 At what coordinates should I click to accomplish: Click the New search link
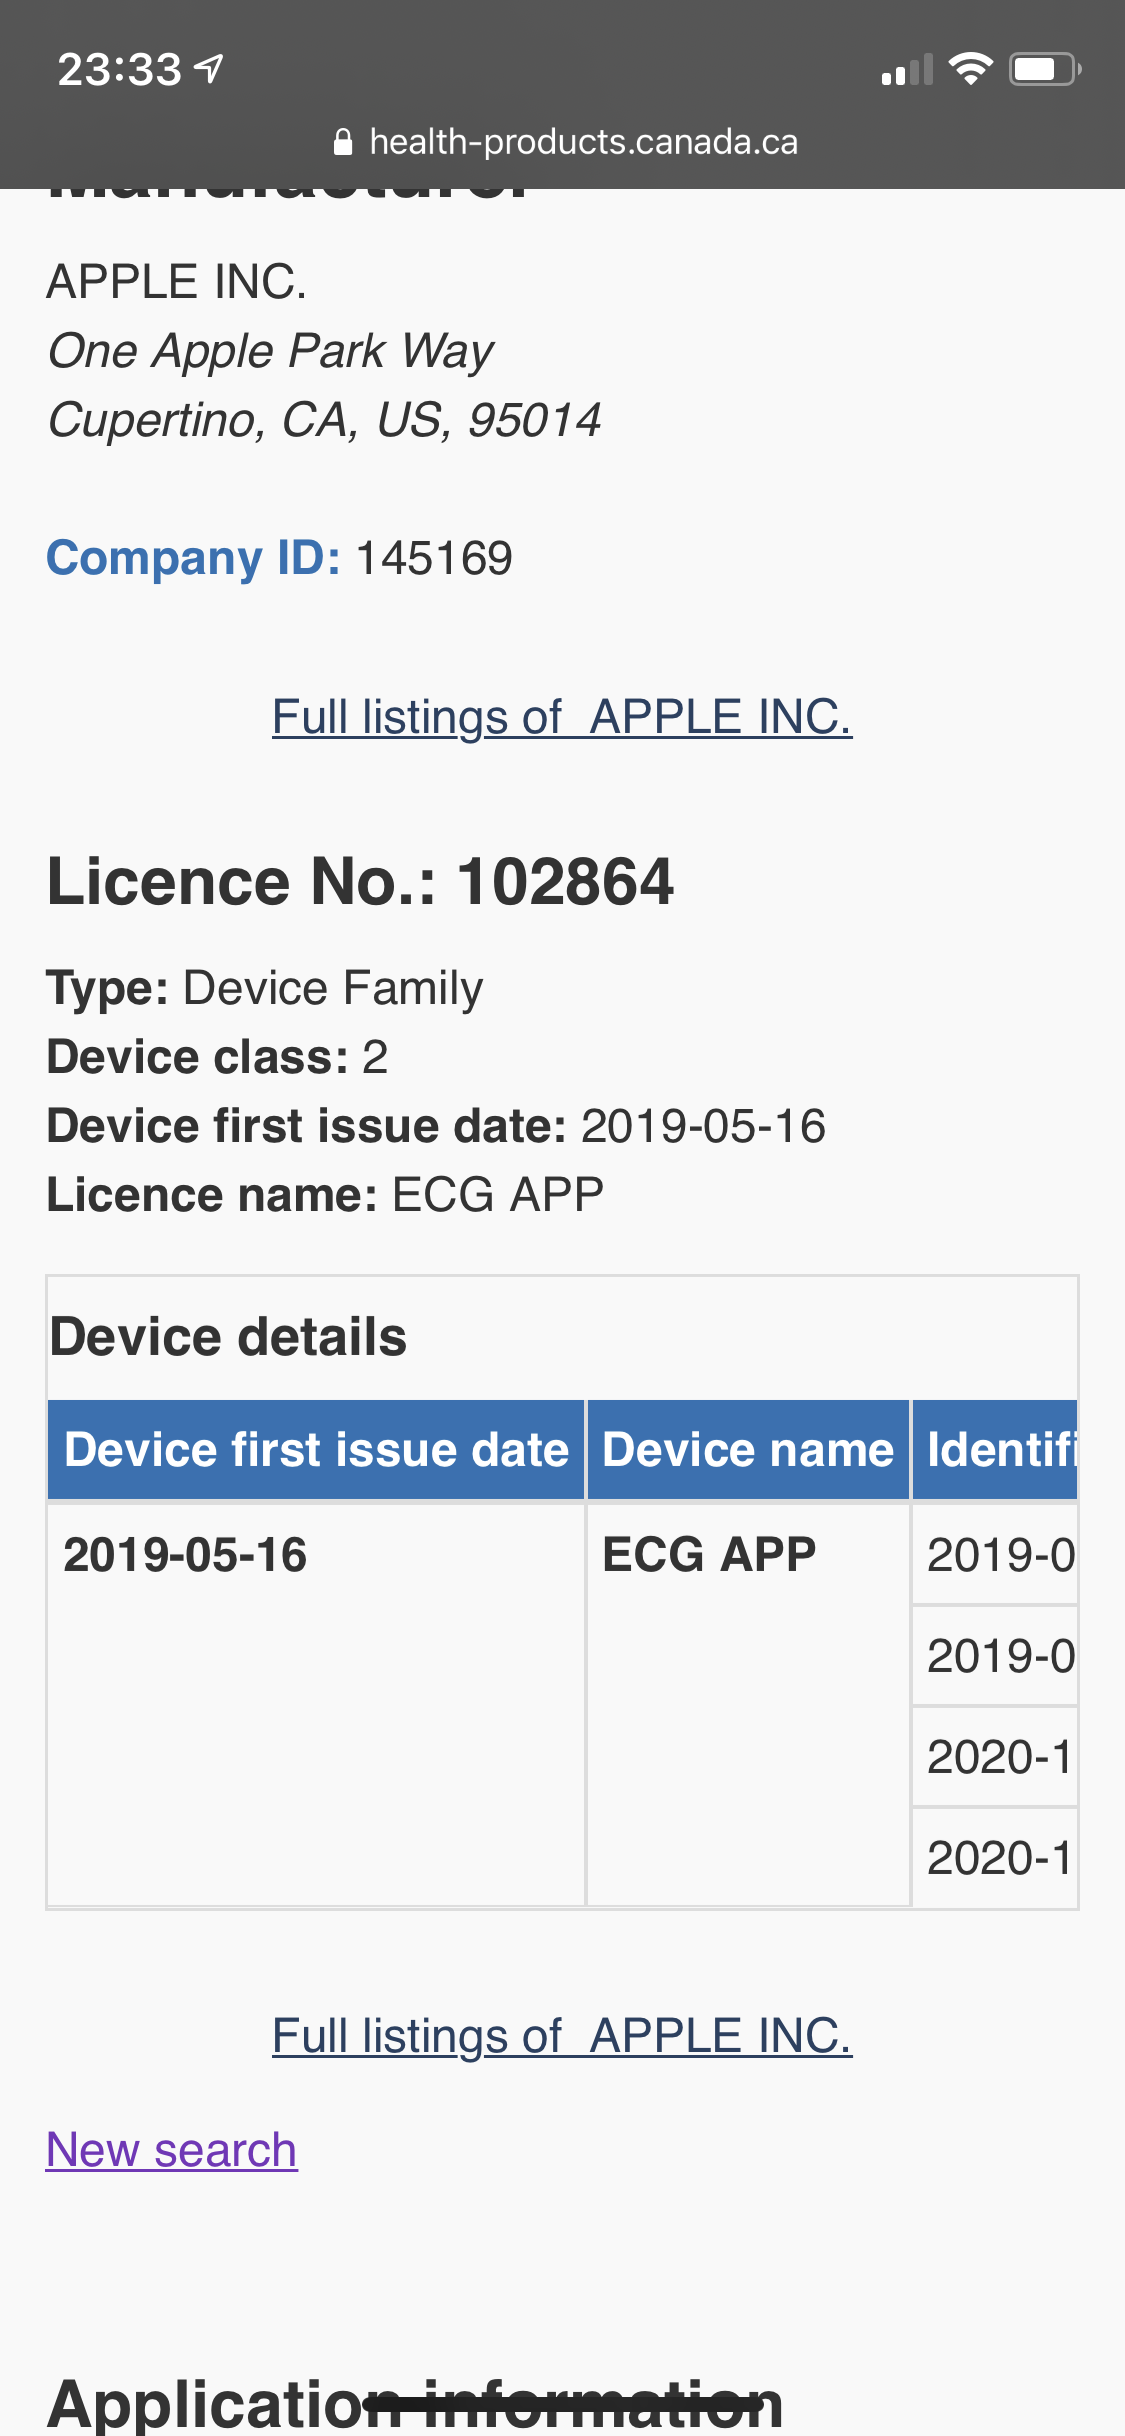(172, 2150)
